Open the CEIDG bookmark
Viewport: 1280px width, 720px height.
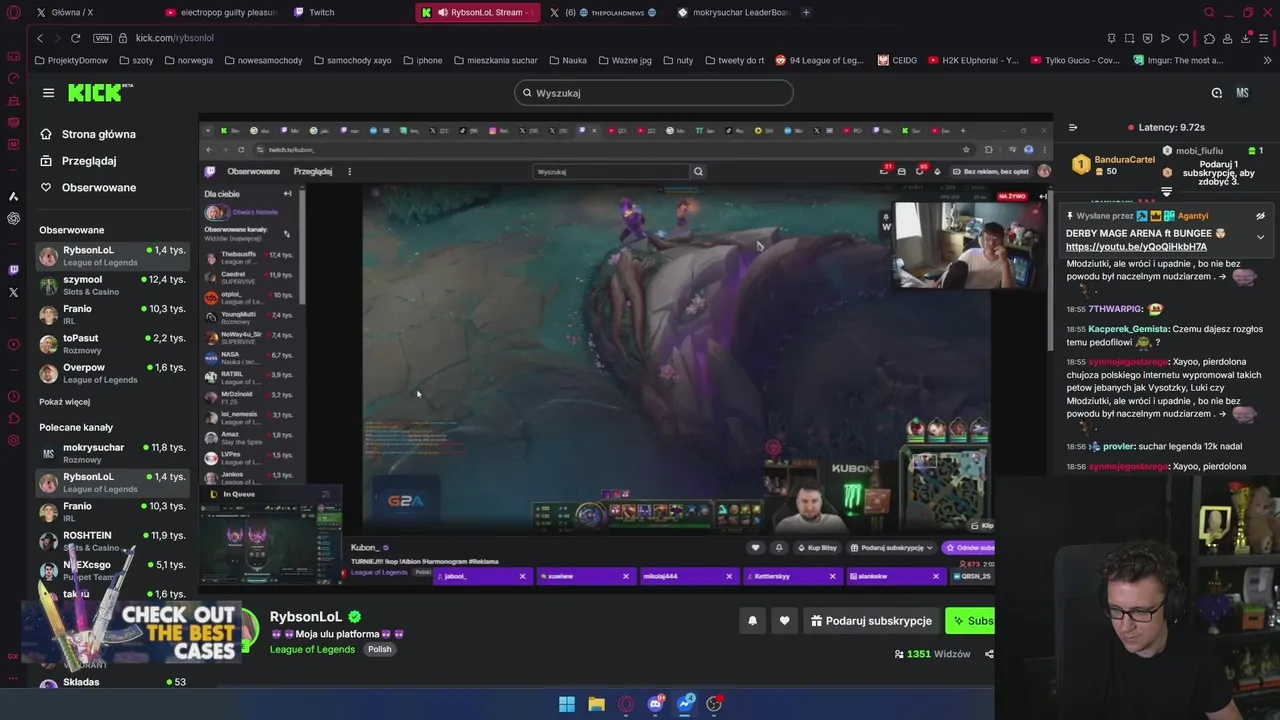point(897,60)
